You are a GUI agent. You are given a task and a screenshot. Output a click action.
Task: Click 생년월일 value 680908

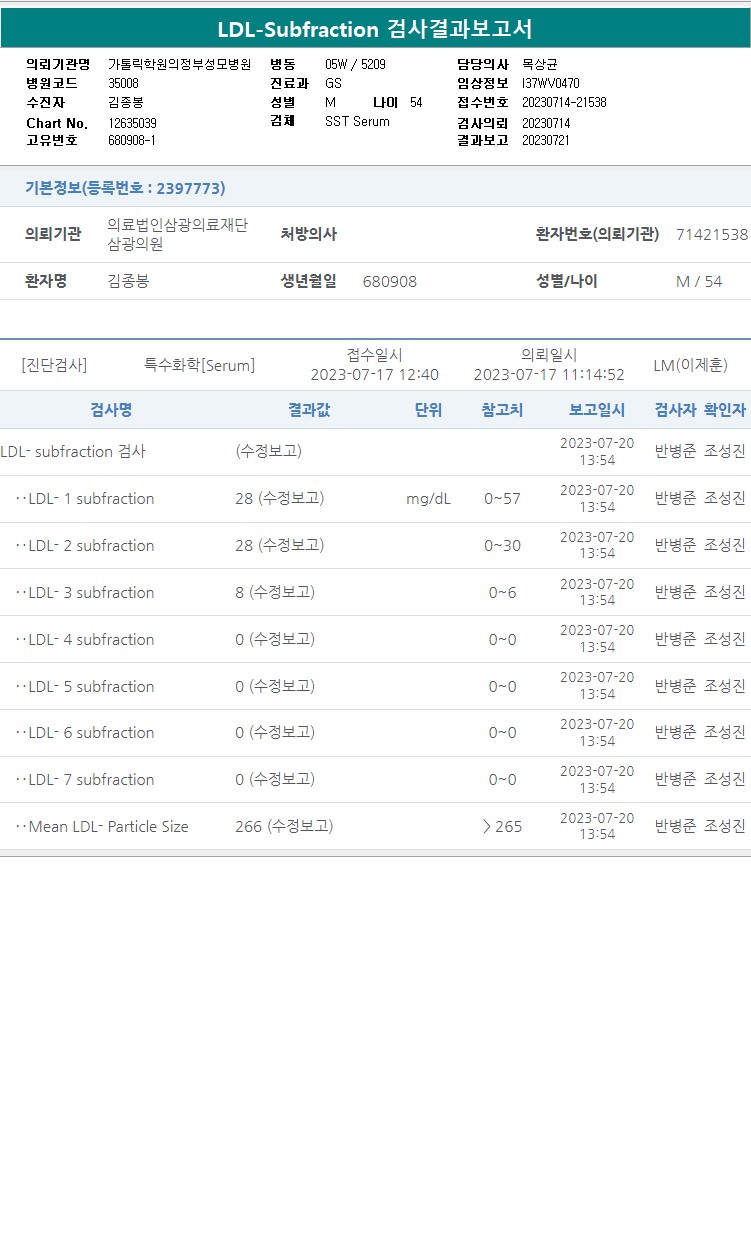pyautogui.click(x=390, y=281)
